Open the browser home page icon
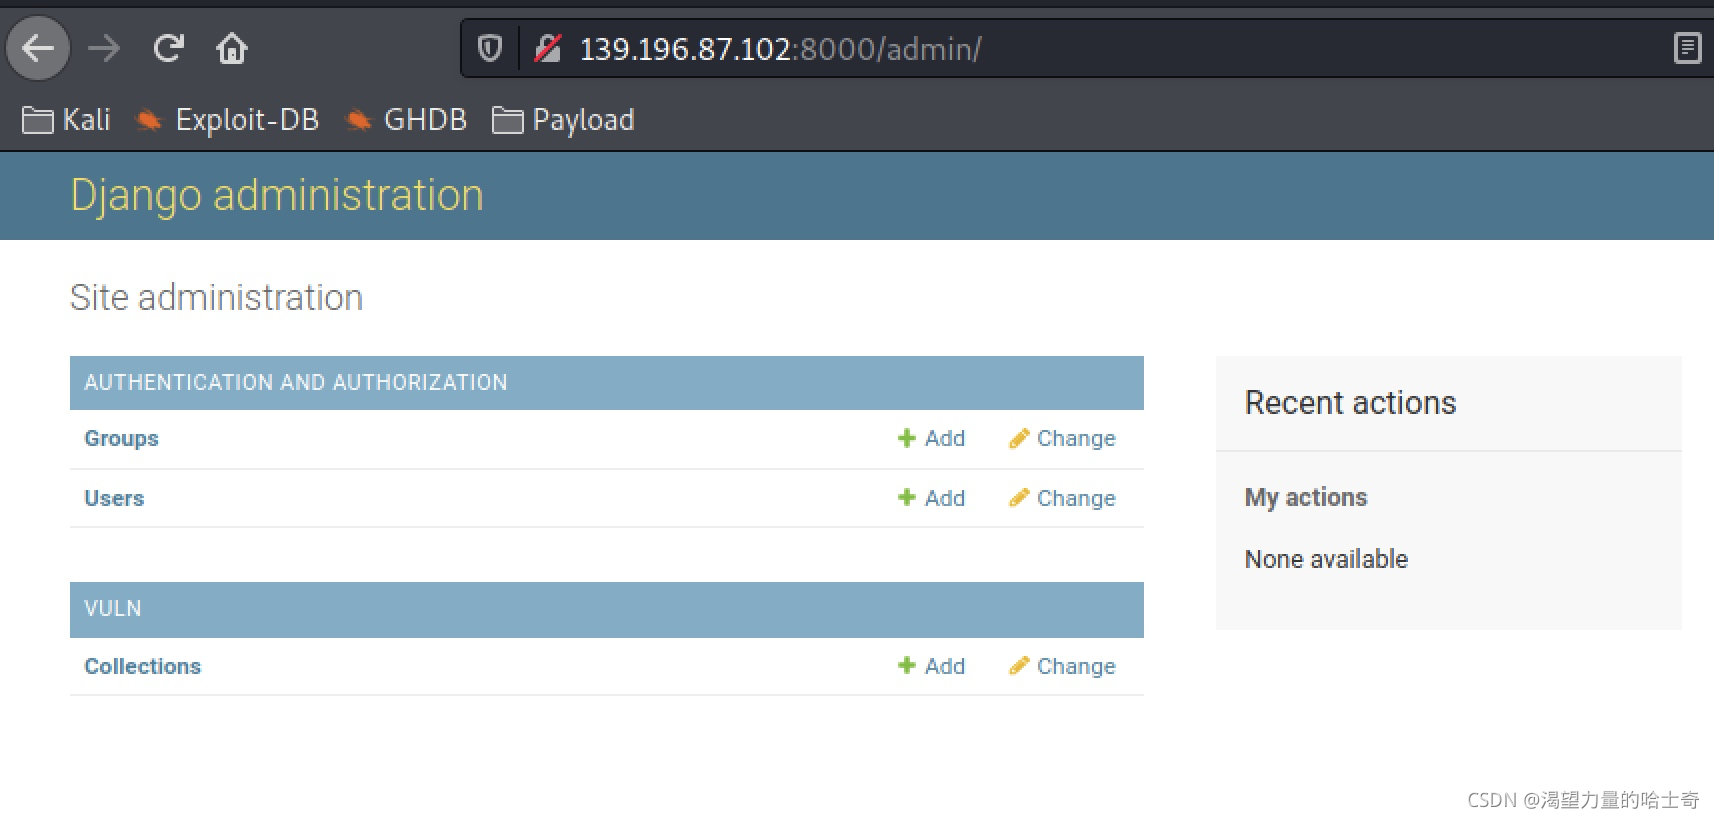This screenshot has height=818, width=1714. coord(232,48)
